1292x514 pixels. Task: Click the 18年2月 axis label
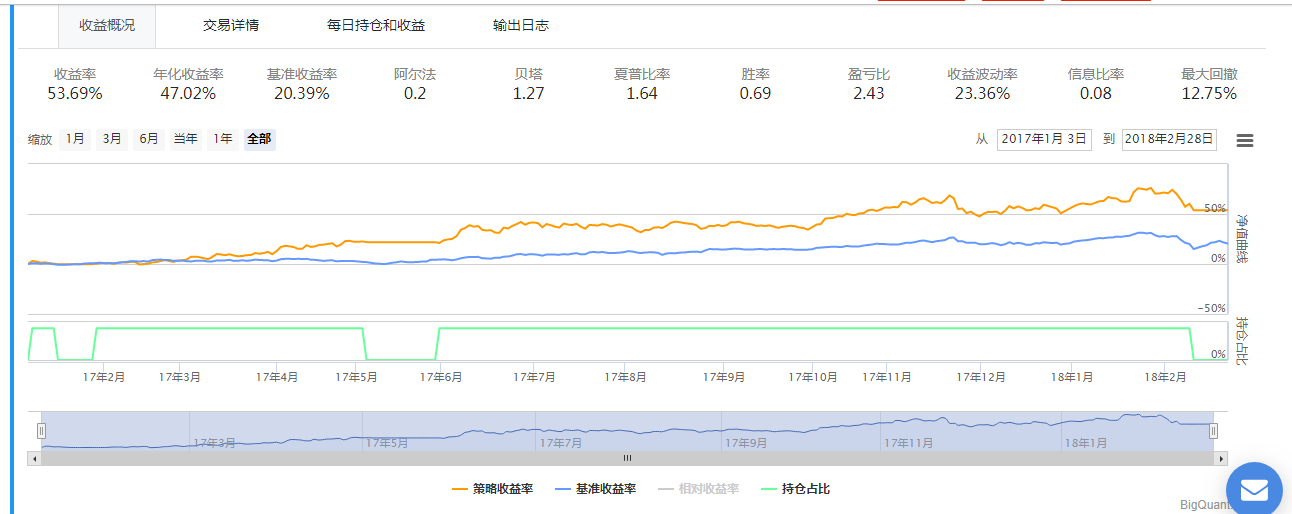click(x=1164, y=377)
